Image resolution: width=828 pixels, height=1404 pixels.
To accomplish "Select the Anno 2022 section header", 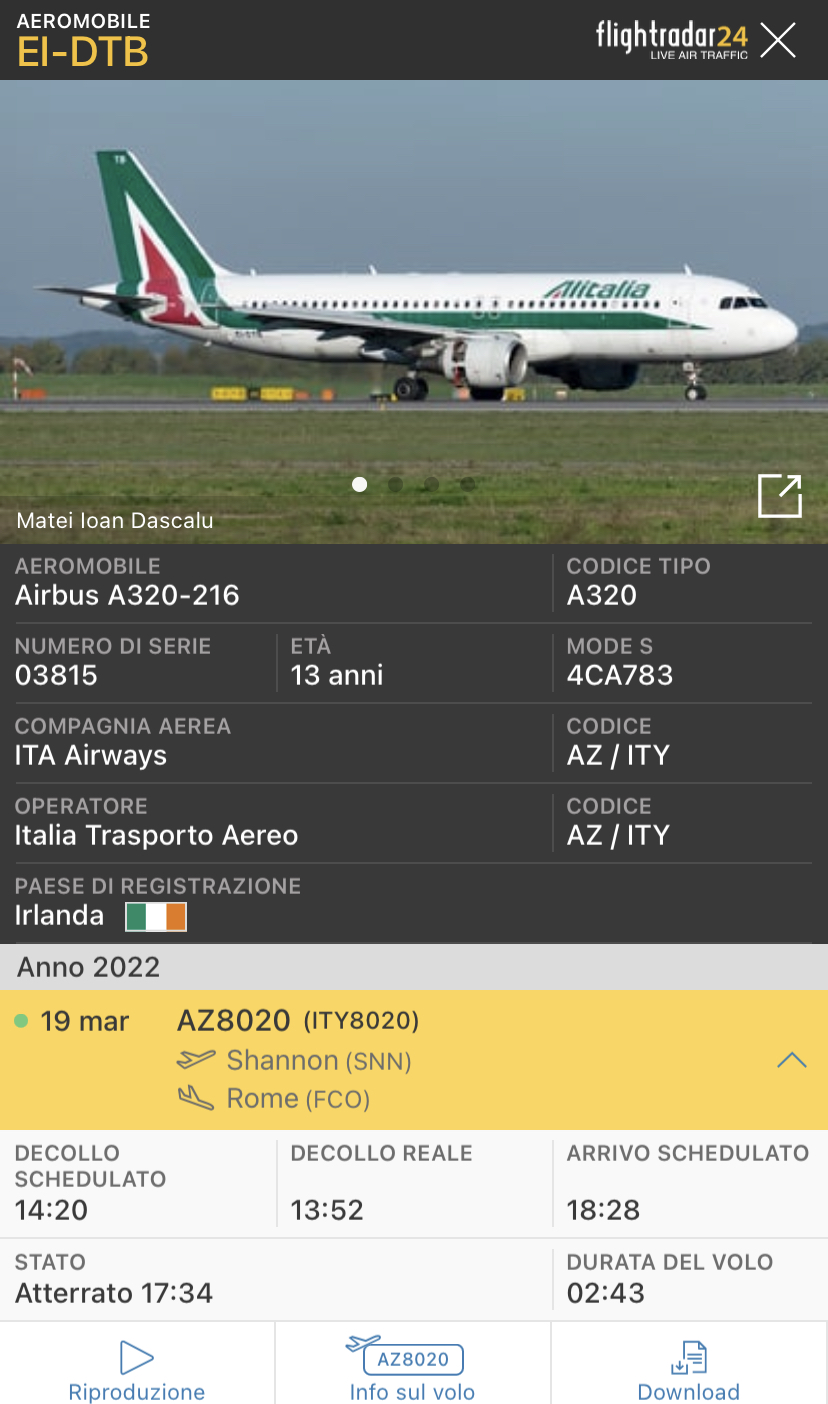I will (414, 967).
